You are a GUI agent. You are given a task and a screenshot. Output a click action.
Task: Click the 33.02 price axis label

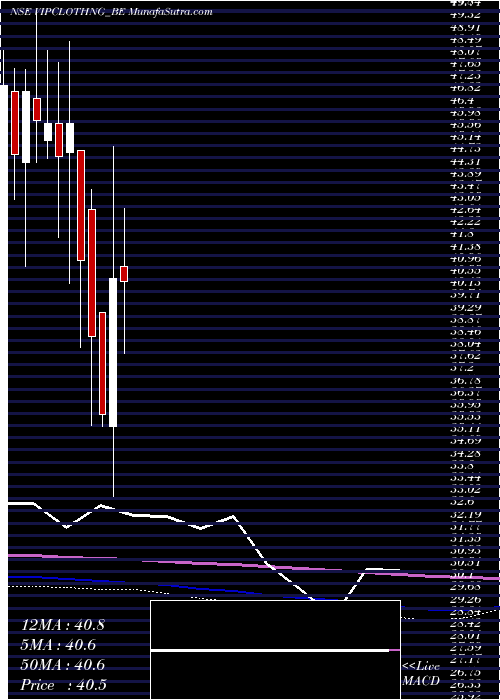point(466,490)
